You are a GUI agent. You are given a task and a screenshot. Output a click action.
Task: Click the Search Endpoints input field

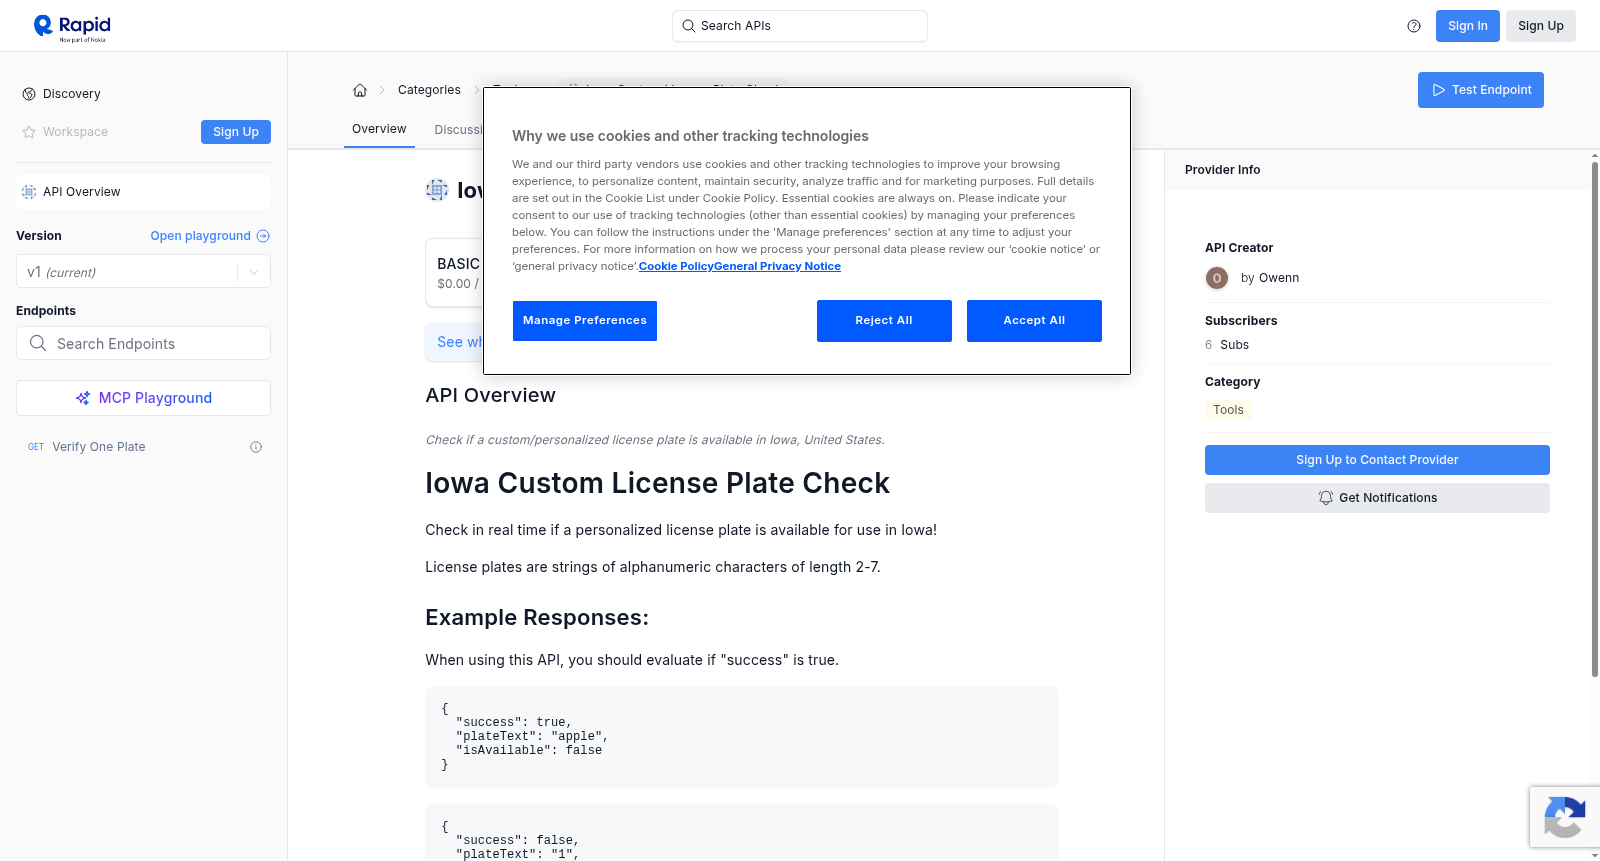pos(143,343)
